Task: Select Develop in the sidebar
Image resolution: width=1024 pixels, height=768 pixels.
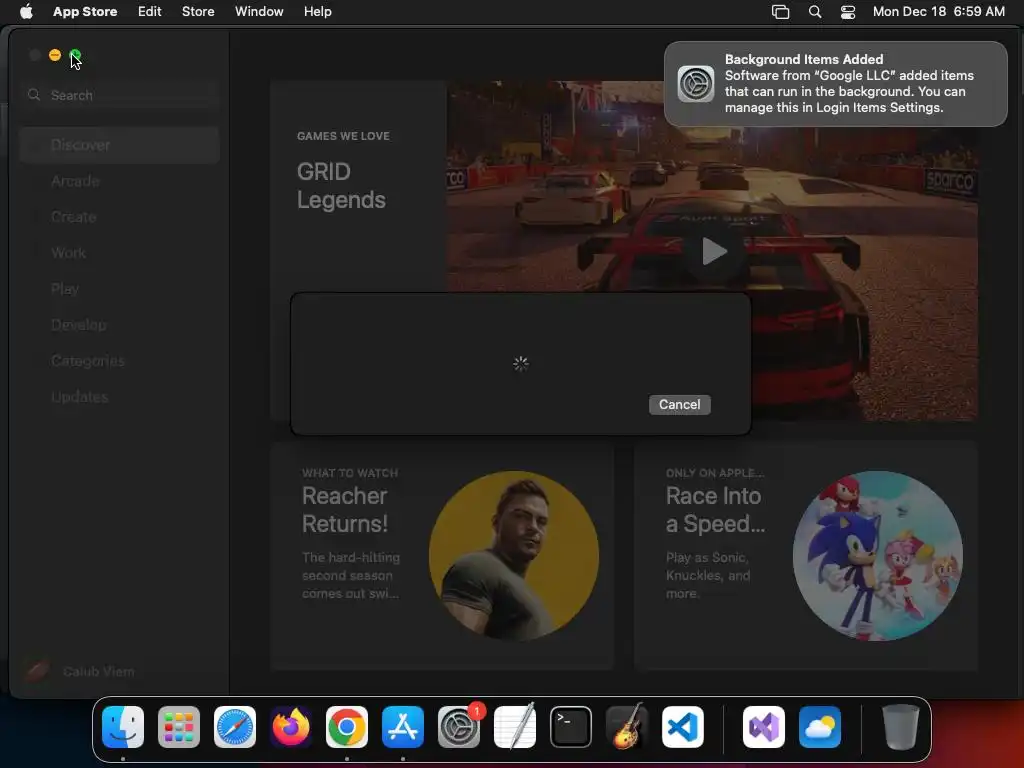Action: (x=120, y=325)
